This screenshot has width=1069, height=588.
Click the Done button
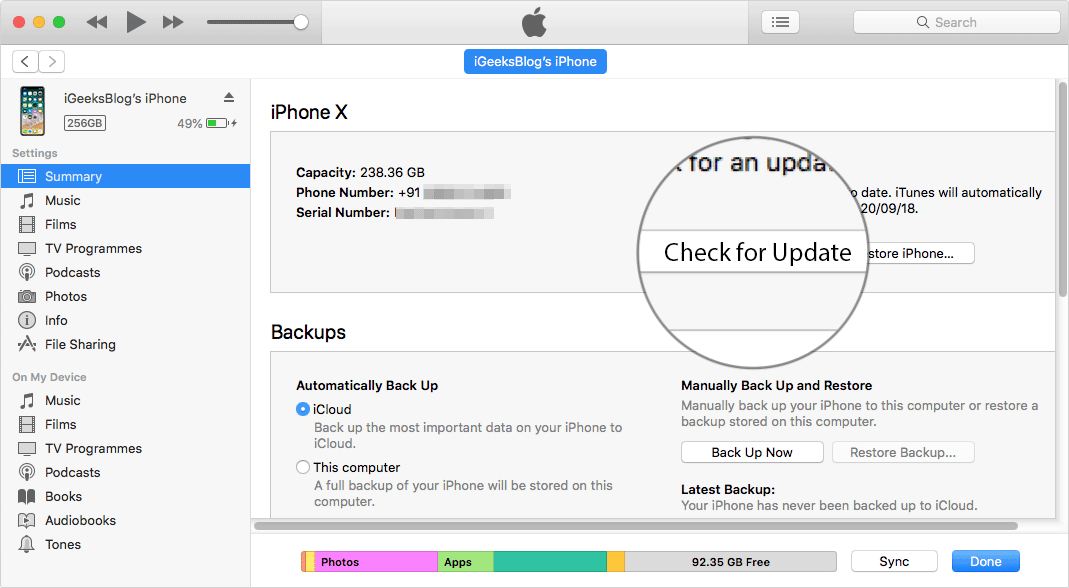985,561
